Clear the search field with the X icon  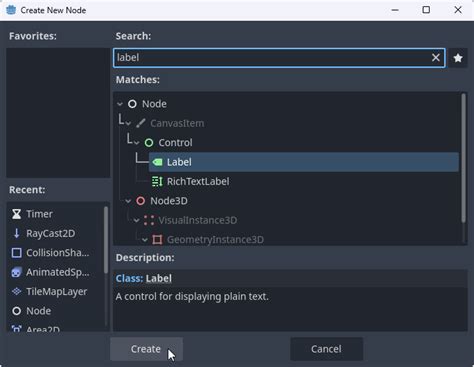click(x=436, y=58)
